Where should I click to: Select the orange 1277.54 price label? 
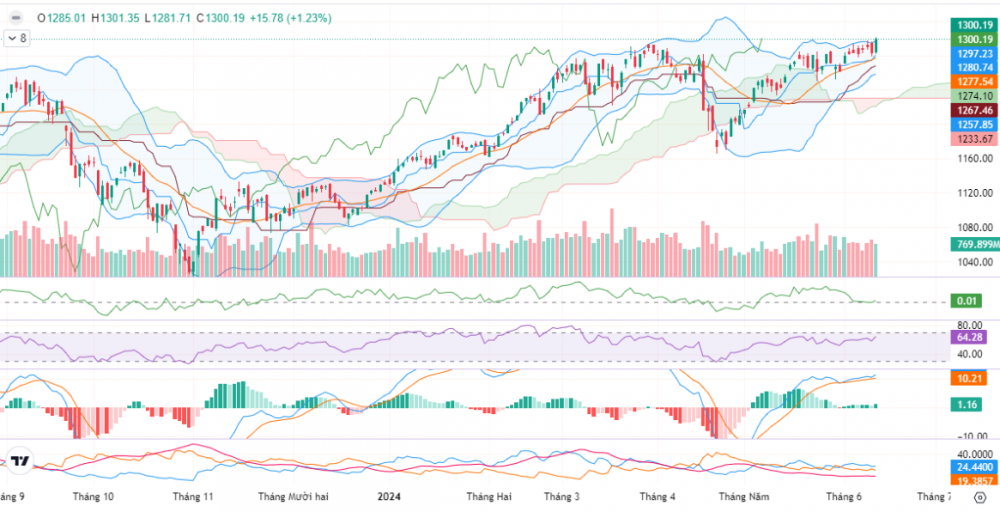pos(973,81)
